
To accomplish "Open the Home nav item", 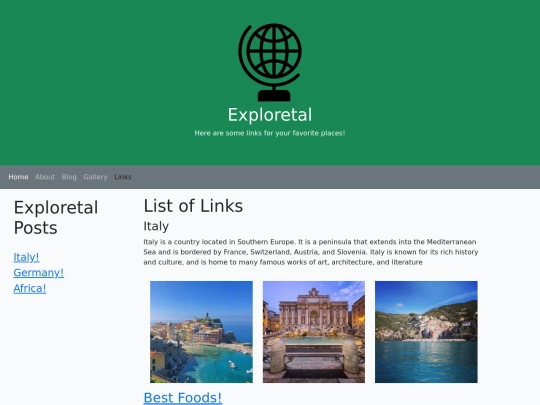I will [x=18, y=177].
